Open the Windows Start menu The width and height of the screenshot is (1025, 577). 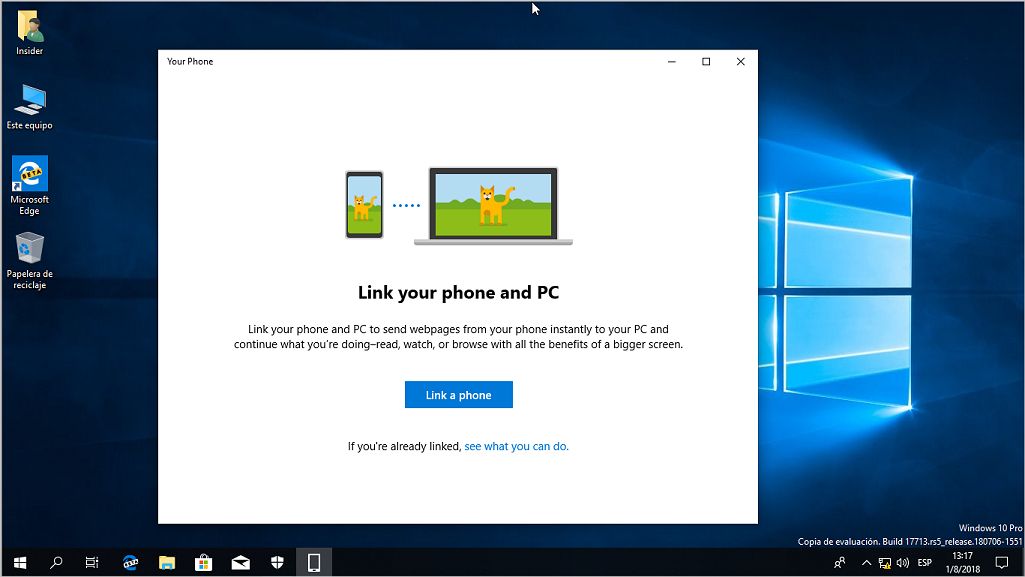click(20, 562)
